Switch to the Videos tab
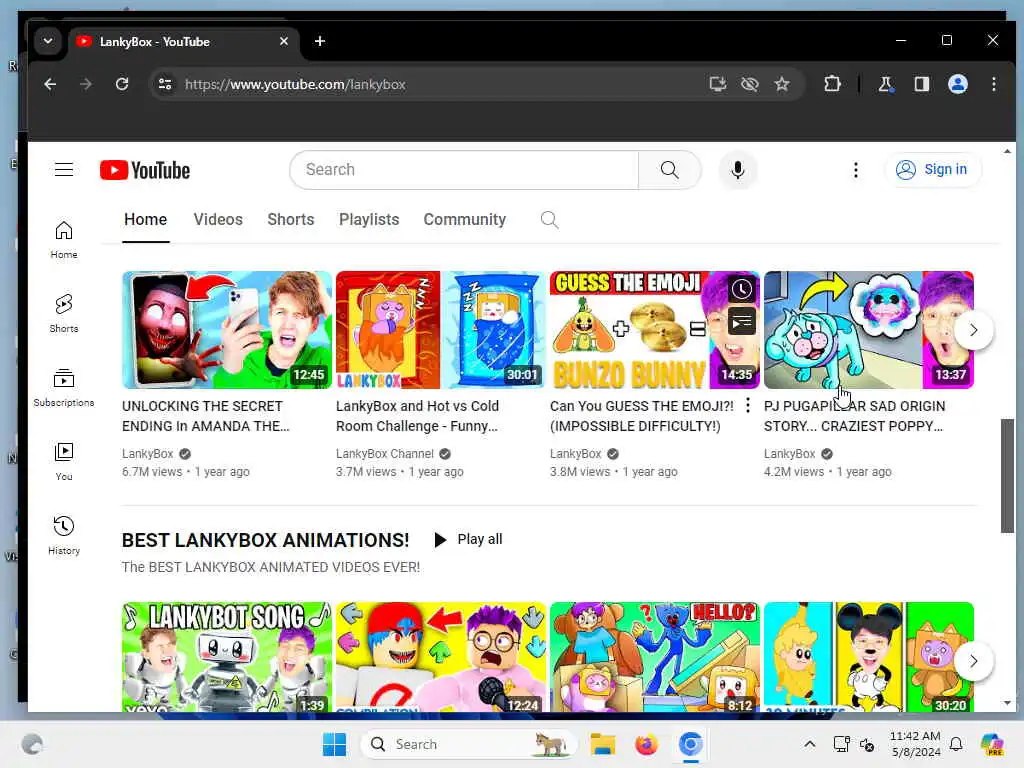The width and height of the screenshot is (1024, 768). click(x=218, y=220)
